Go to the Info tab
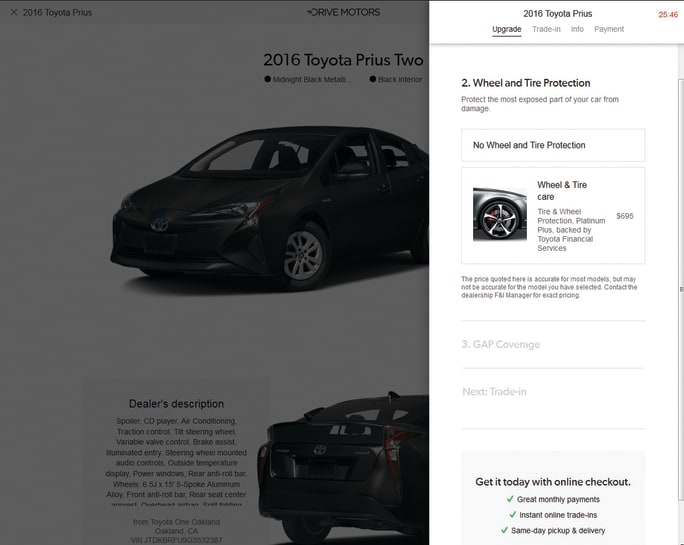The width and height of the screenshot is (684, 545). click(x=577, y=30)
